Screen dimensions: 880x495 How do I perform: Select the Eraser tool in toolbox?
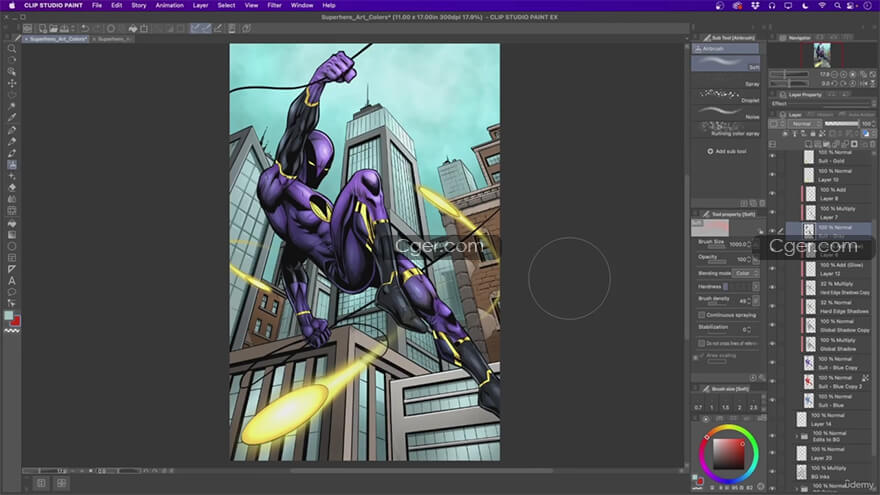point(12,188)
